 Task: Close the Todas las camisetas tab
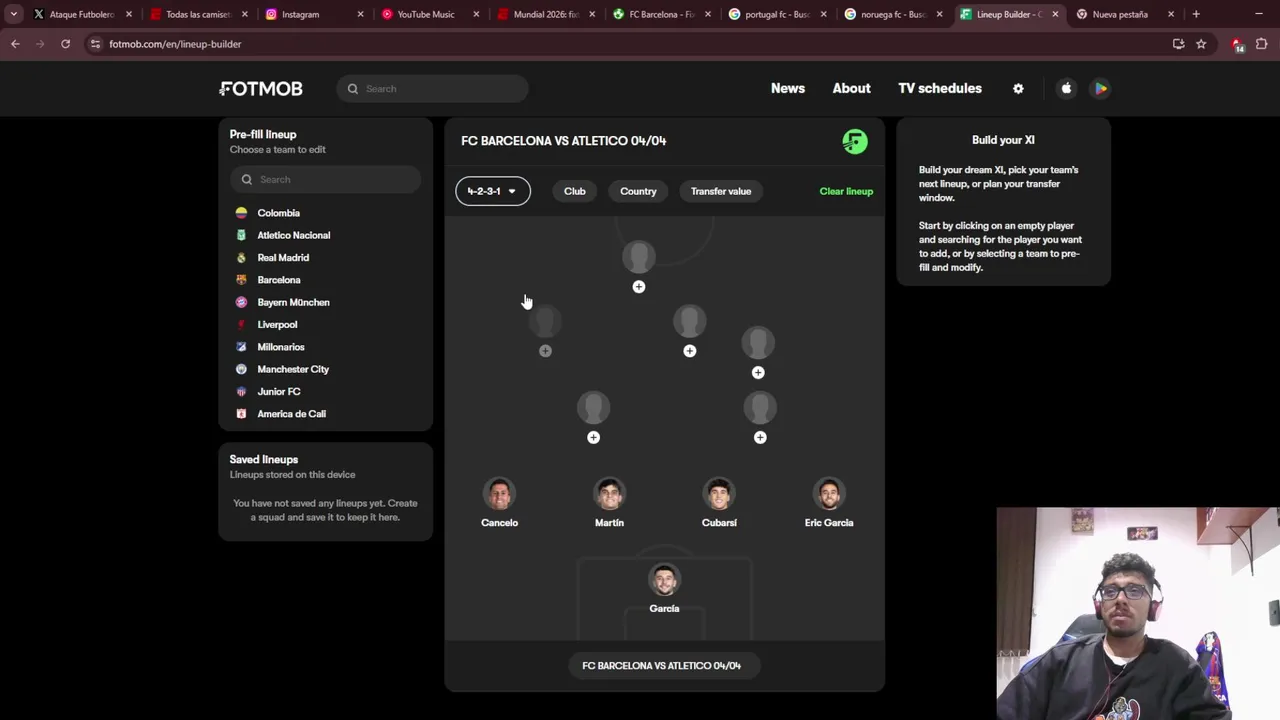click(244, 14)
